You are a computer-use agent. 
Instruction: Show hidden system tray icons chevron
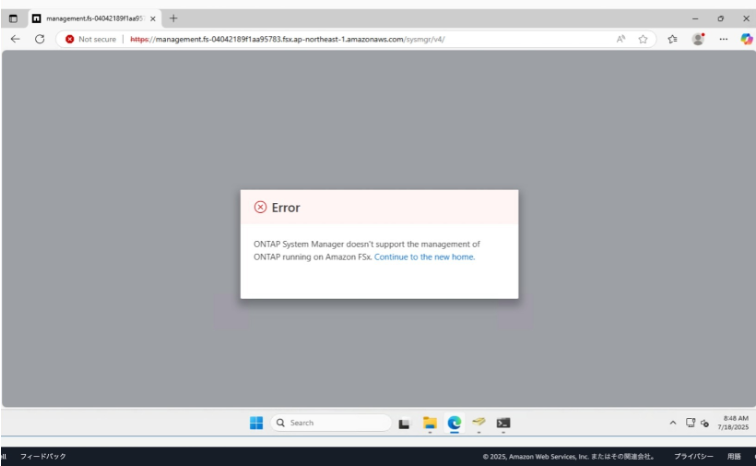(673, 423)
